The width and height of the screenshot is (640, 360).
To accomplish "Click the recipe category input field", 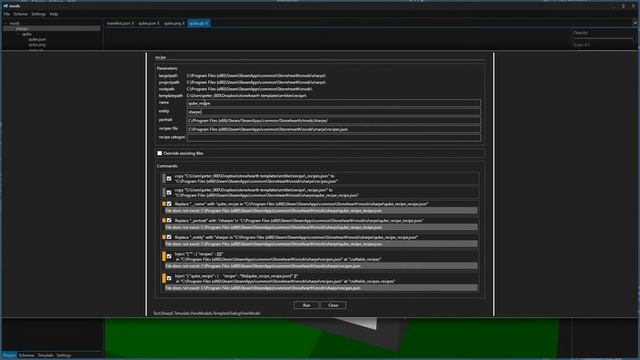I will point(333,138).
